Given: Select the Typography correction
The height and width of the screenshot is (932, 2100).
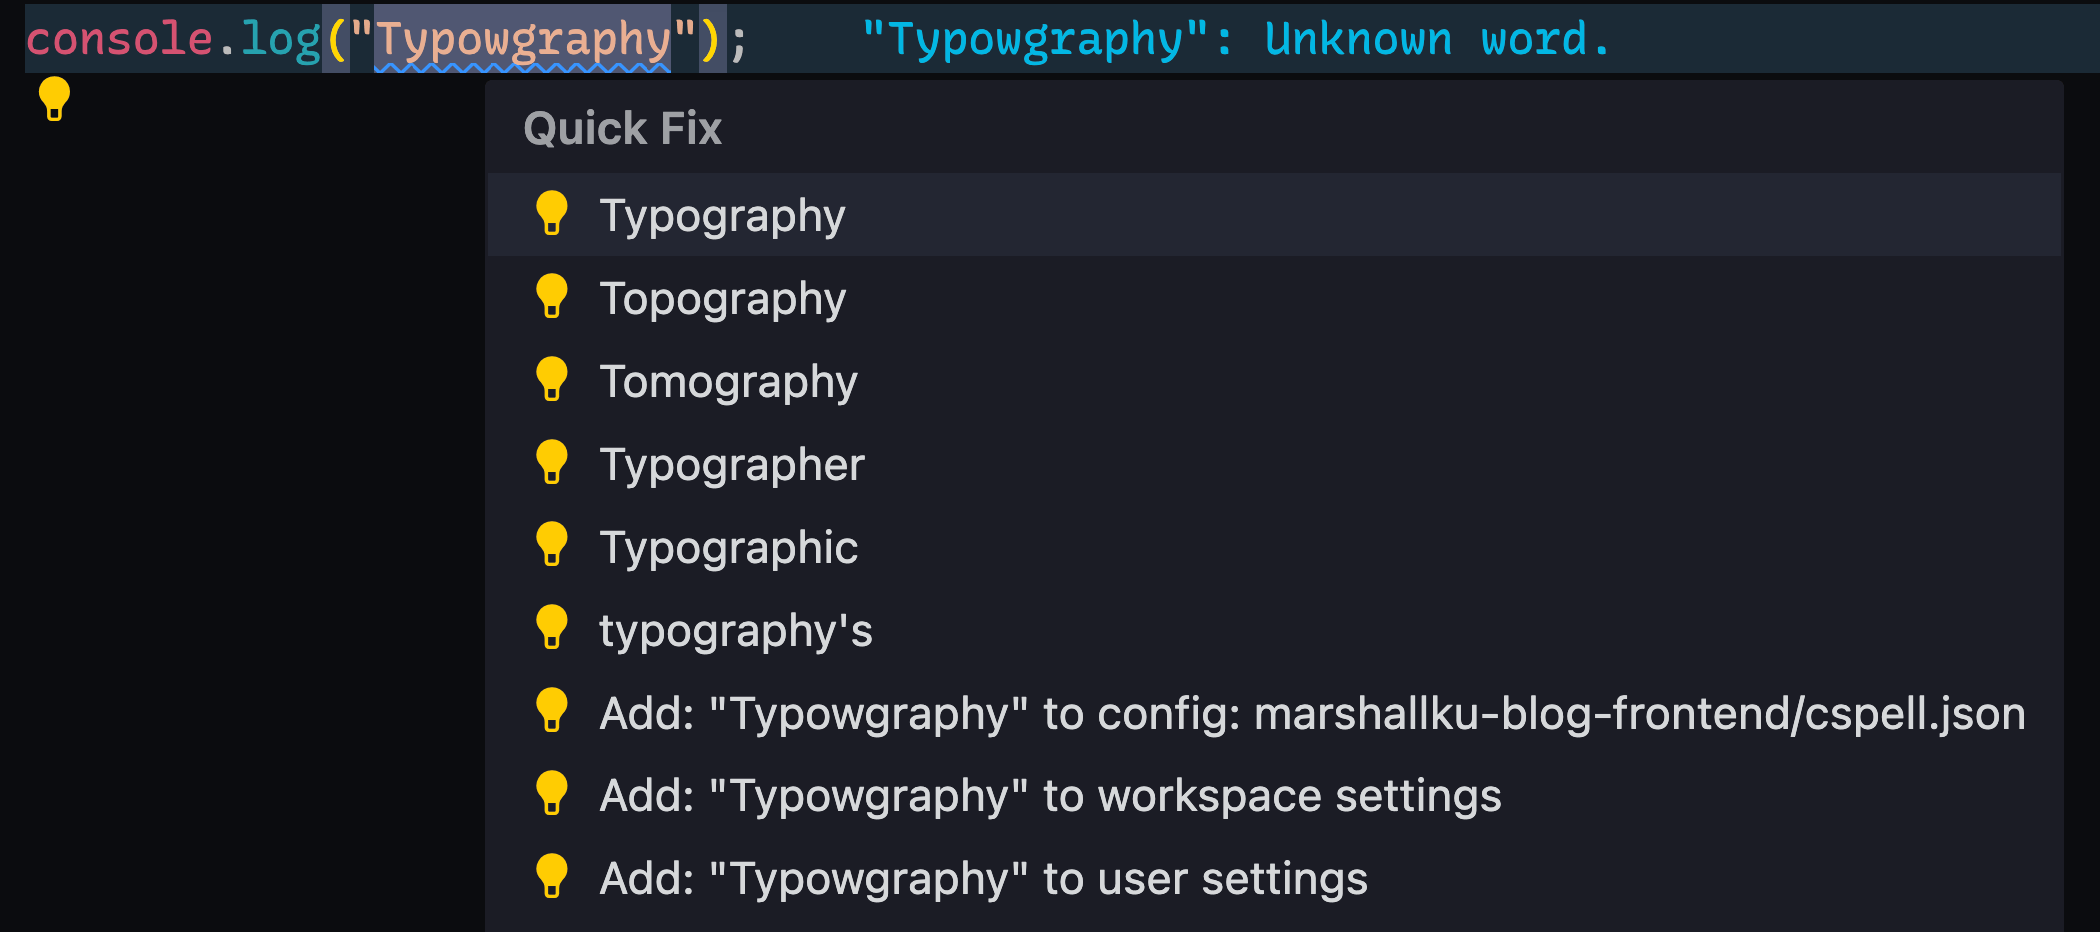Looking at the screenshot, I should pos(723,214).
